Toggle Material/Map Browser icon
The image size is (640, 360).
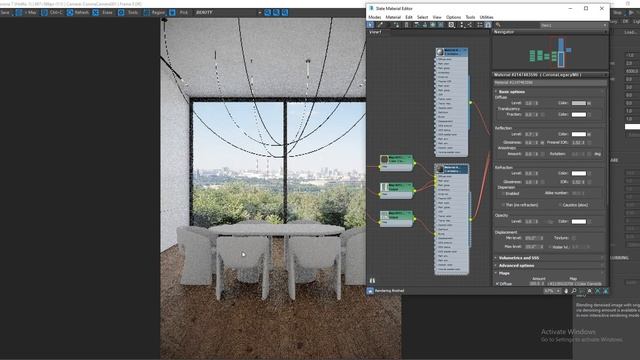click(480, 24)
